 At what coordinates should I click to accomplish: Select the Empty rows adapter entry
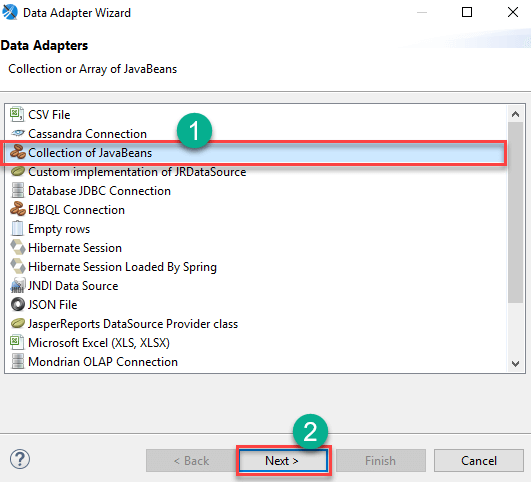point(59,229)
